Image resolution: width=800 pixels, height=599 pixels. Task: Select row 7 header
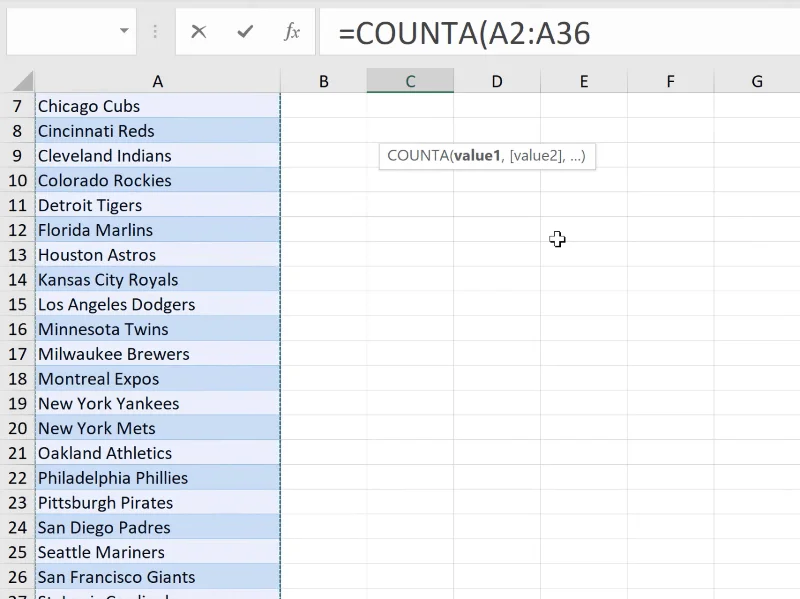pos(17,106)
